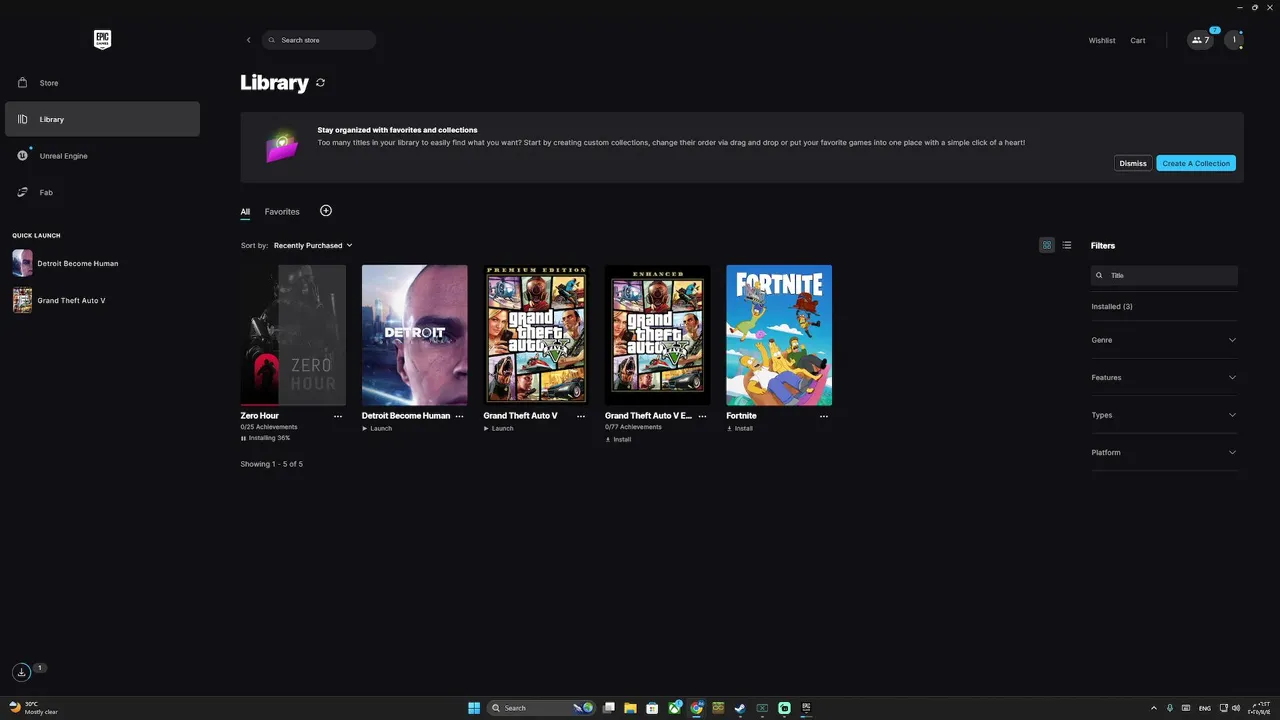Switch to list view

[x=1067, y=245]
